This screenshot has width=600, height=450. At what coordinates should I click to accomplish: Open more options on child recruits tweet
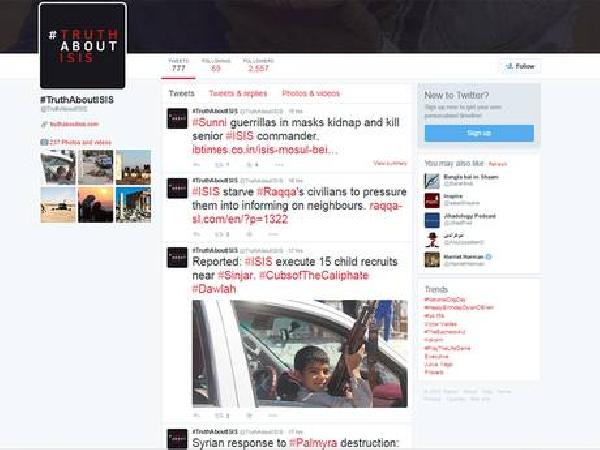(x=273, y=415)
